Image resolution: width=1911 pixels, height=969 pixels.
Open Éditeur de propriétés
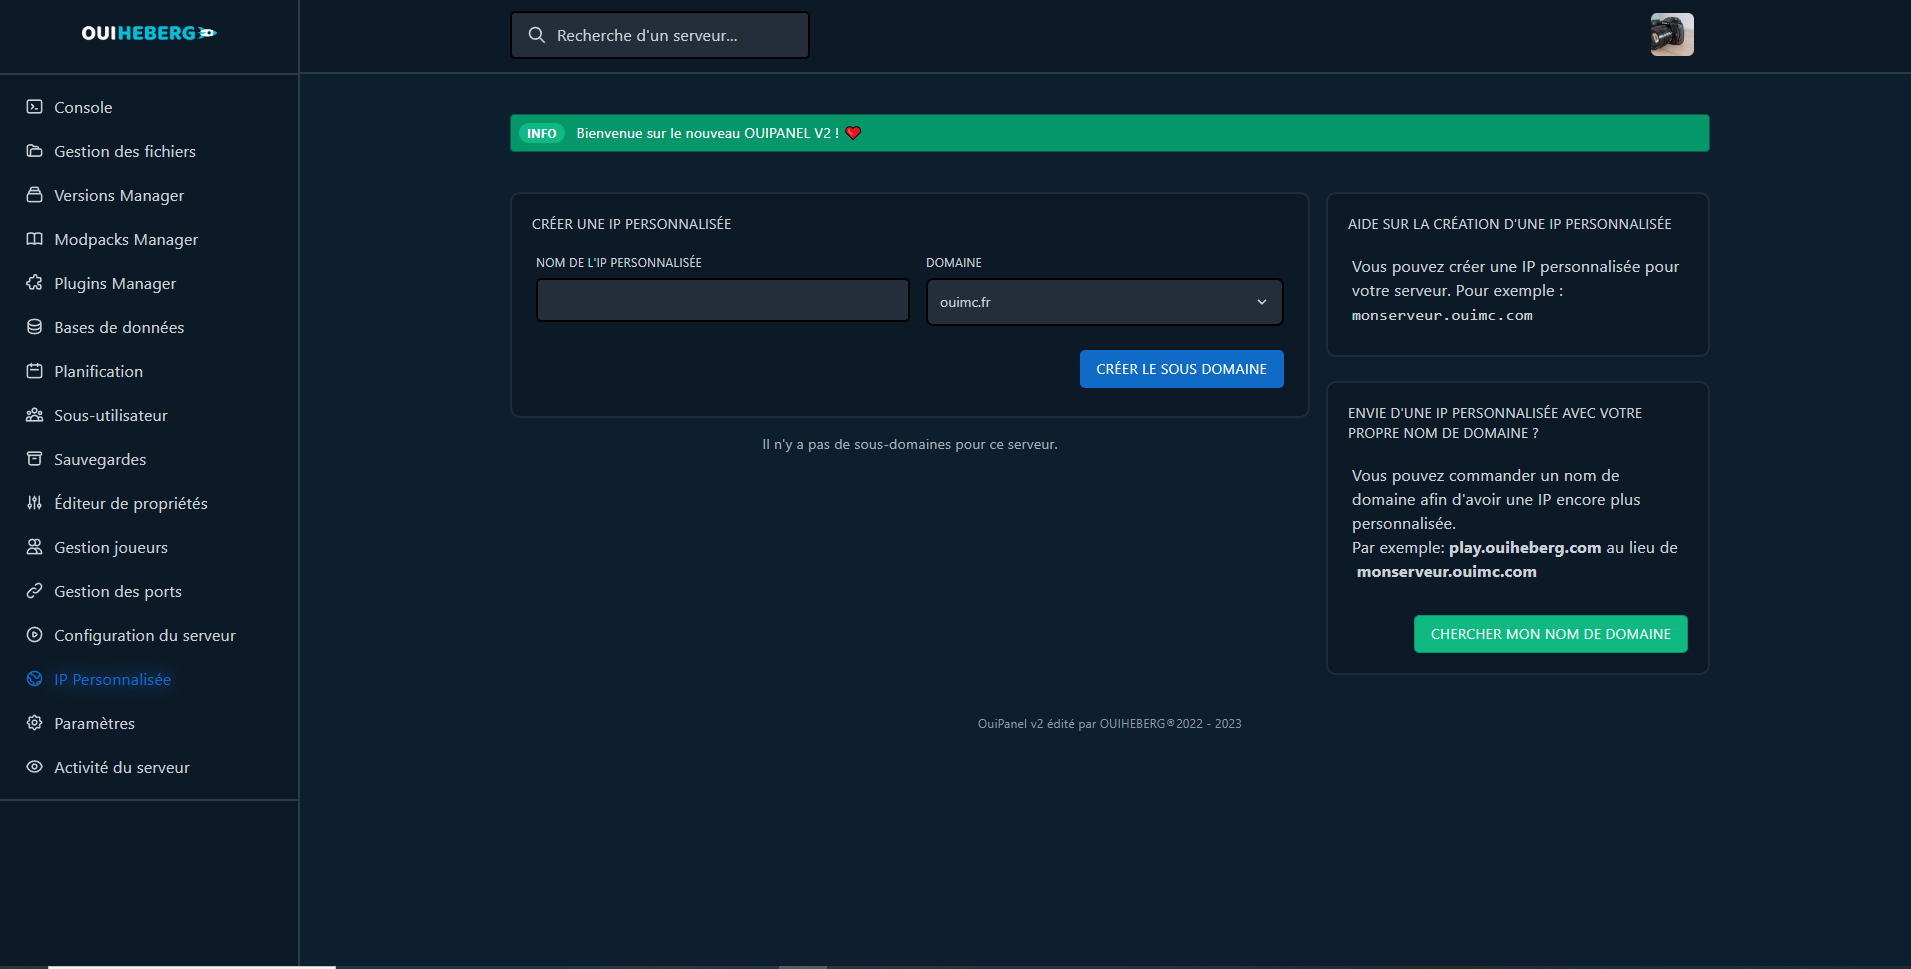click(x=131, y=503)
